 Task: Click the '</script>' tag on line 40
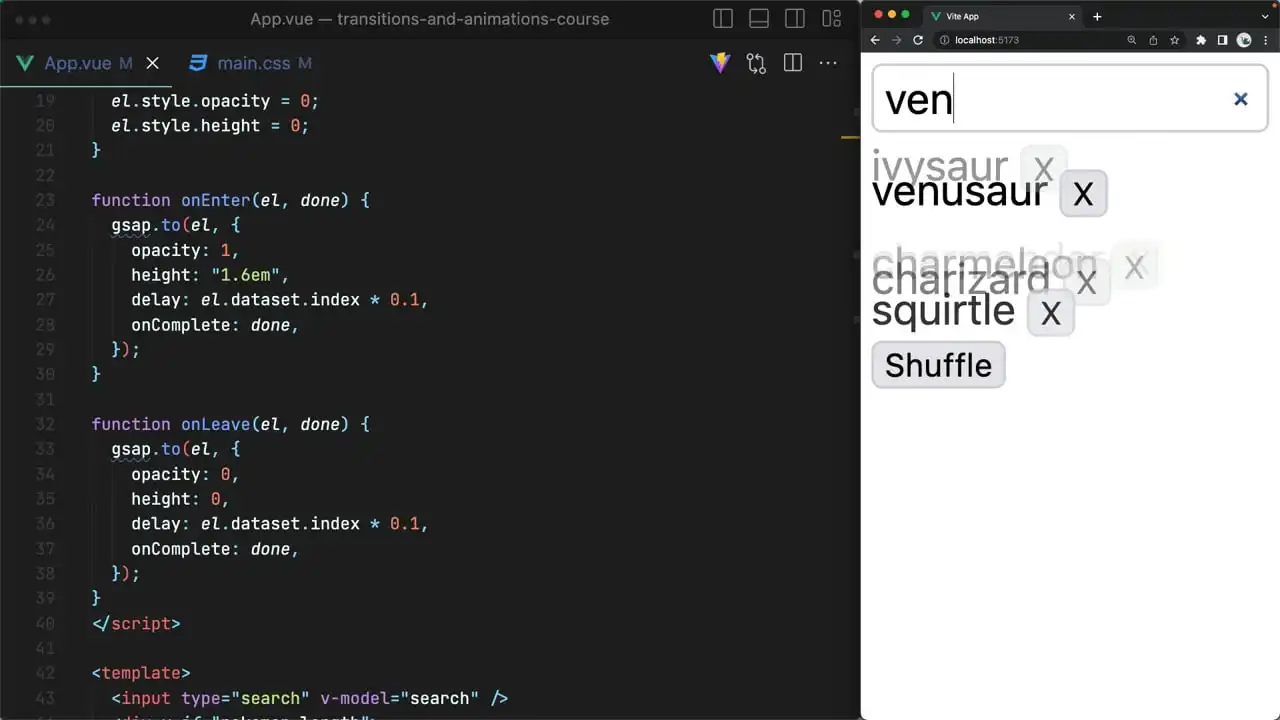pos(136,623)
